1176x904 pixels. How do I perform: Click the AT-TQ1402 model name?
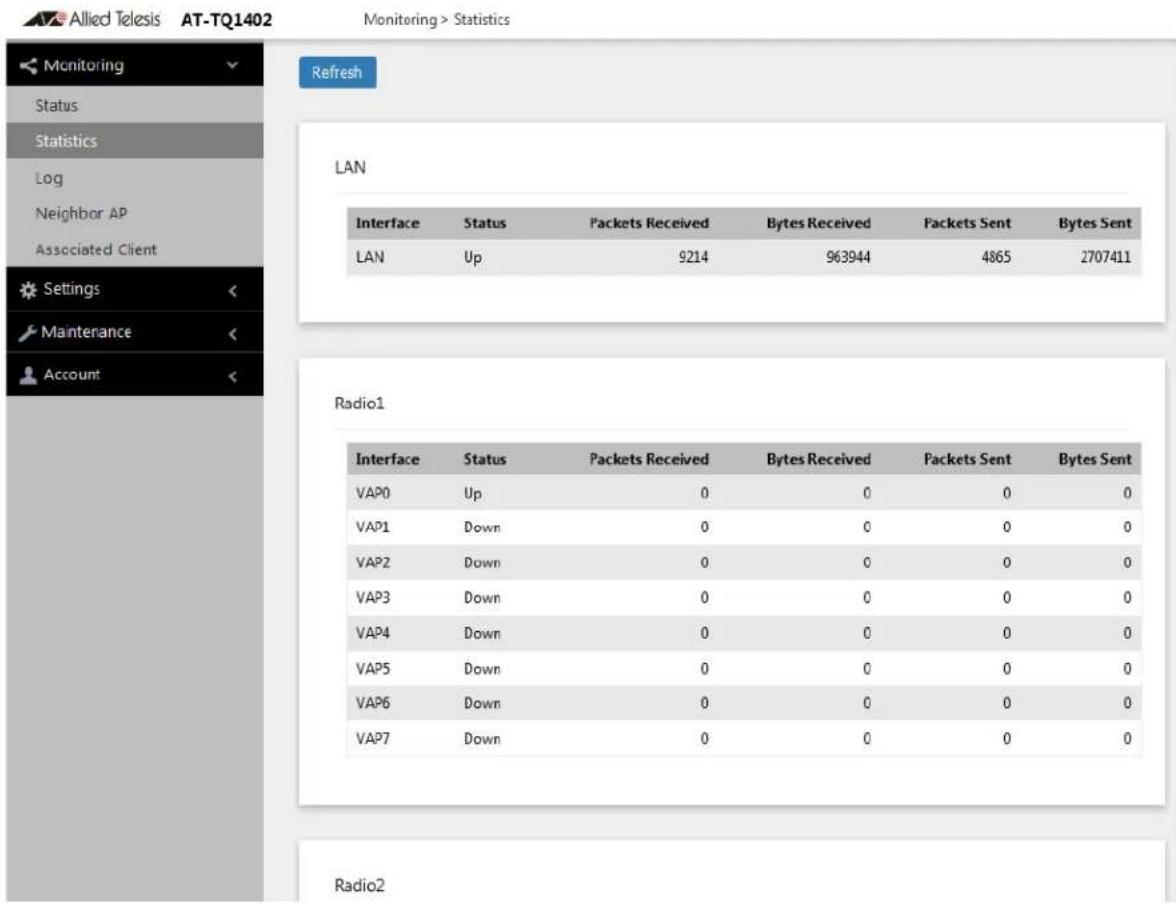point(226,20)
